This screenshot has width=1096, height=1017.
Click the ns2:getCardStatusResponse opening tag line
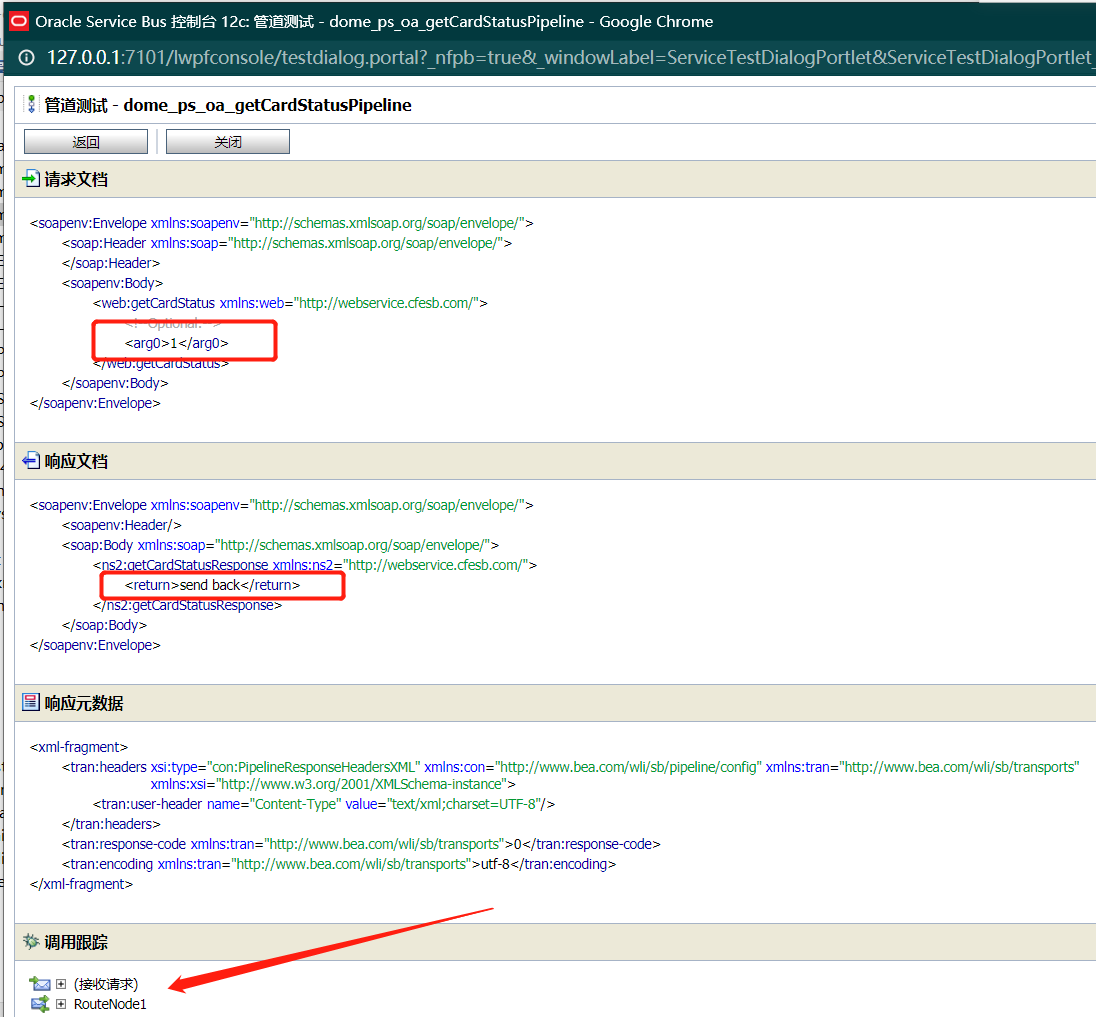(x=315, y=565)
